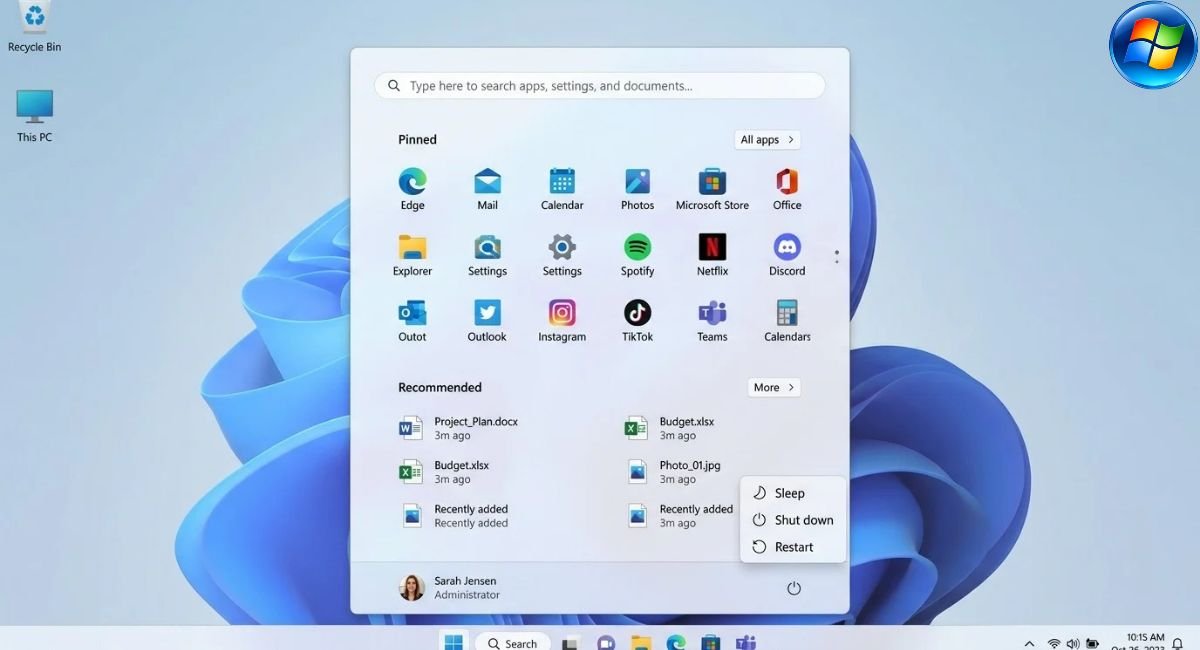Click the volume speaker icon in tray
1200x650 pixels.
(1073, 643)
